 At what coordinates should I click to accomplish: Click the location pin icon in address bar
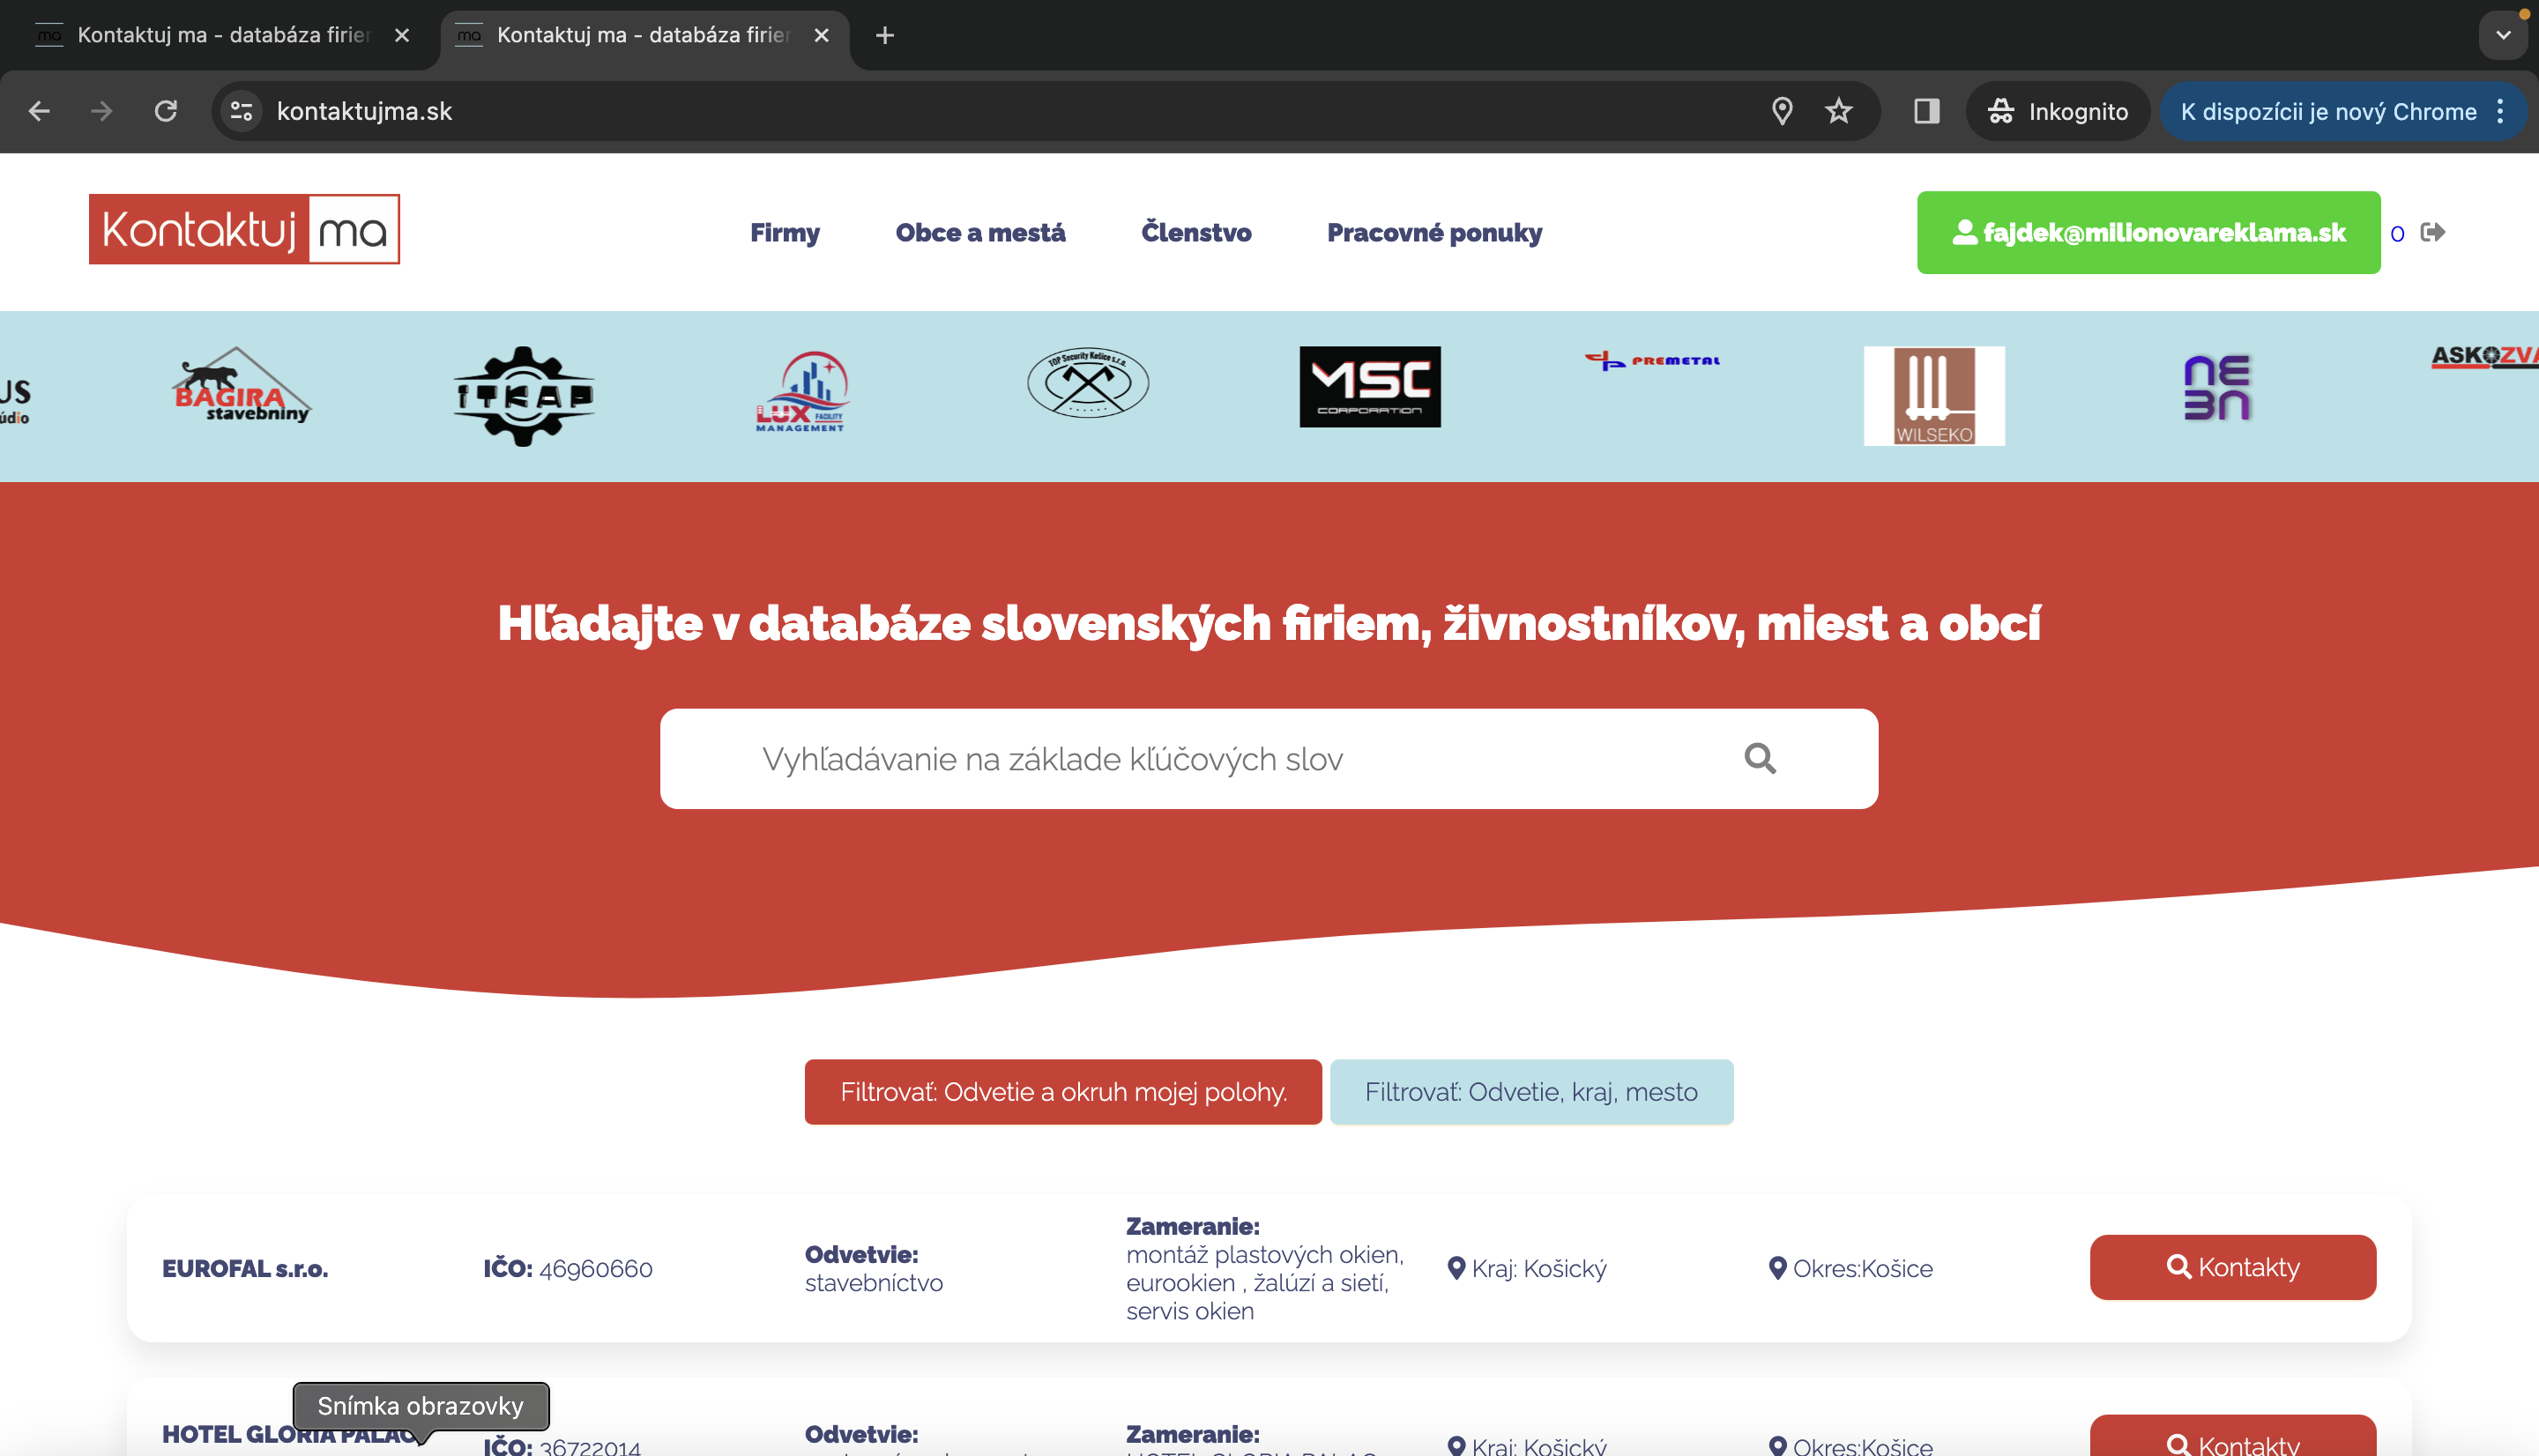pyautogui.click(x=1781, y=111)
